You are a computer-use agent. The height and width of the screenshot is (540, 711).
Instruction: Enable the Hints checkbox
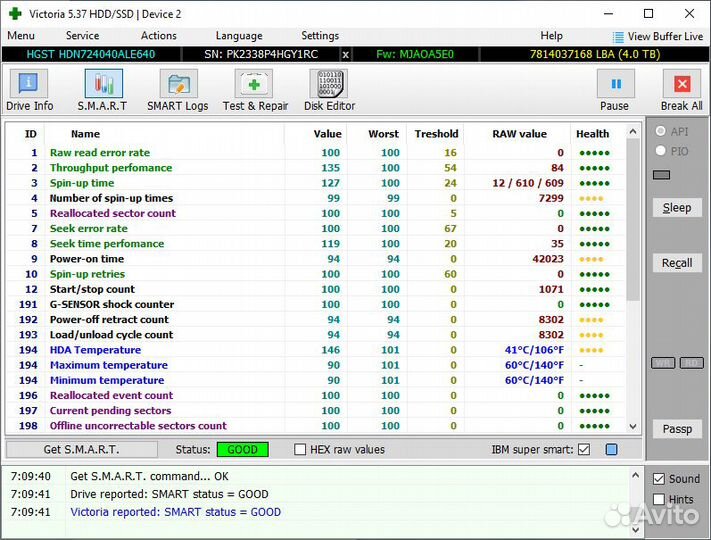[658, 499]
